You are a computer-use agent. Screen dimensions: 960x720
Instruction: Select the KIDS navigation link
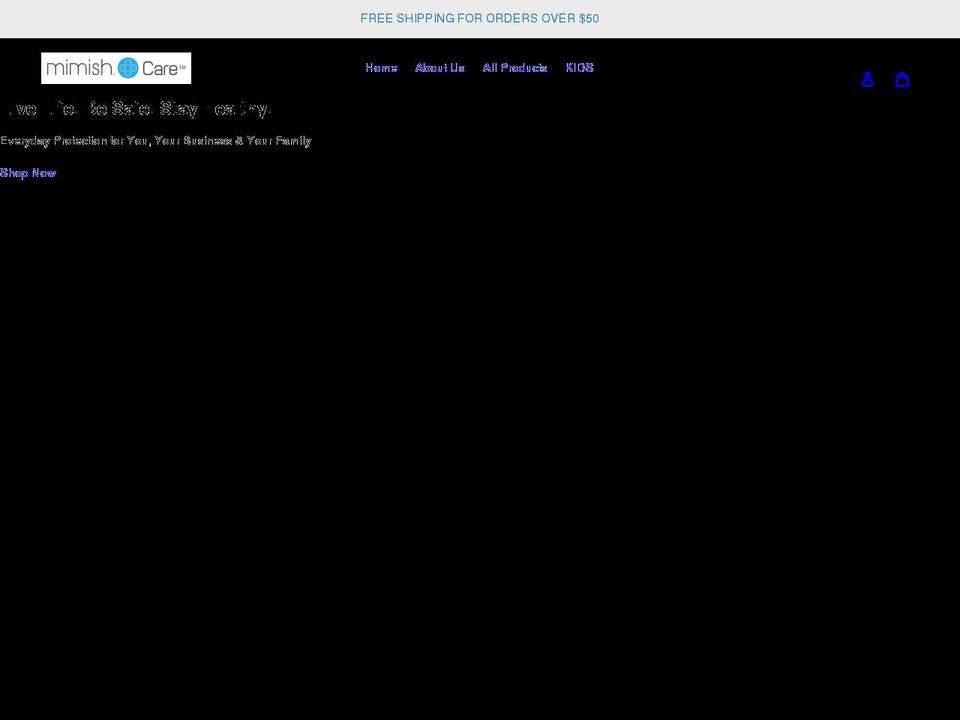click(x=580, y=67)
